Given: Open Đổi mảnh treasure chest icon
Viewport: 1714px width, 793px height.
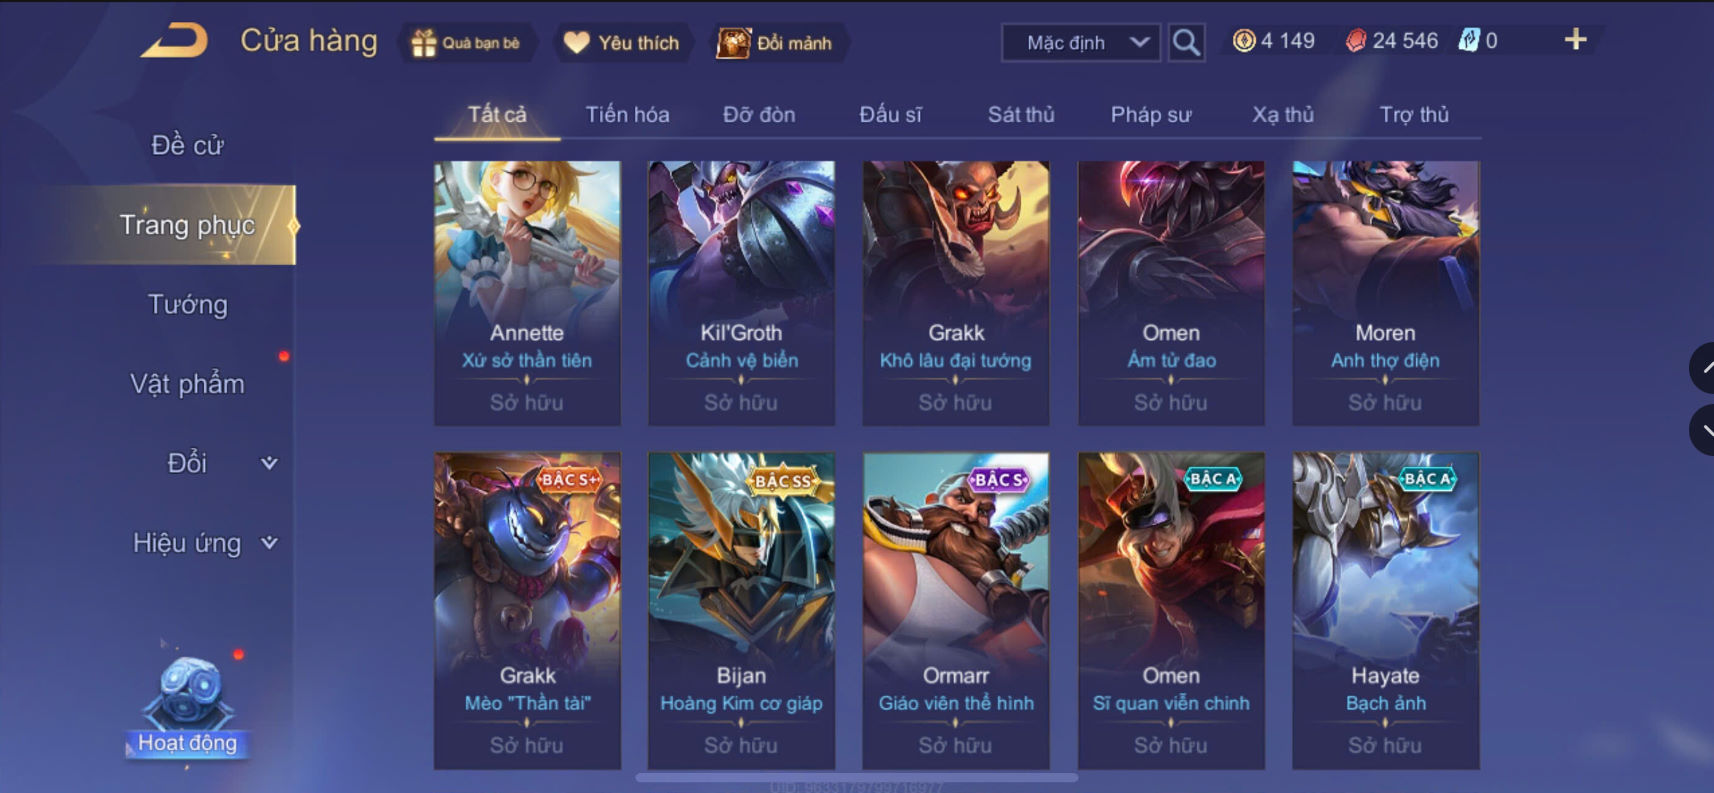Looking at the screenshot, I should [733, 43].
